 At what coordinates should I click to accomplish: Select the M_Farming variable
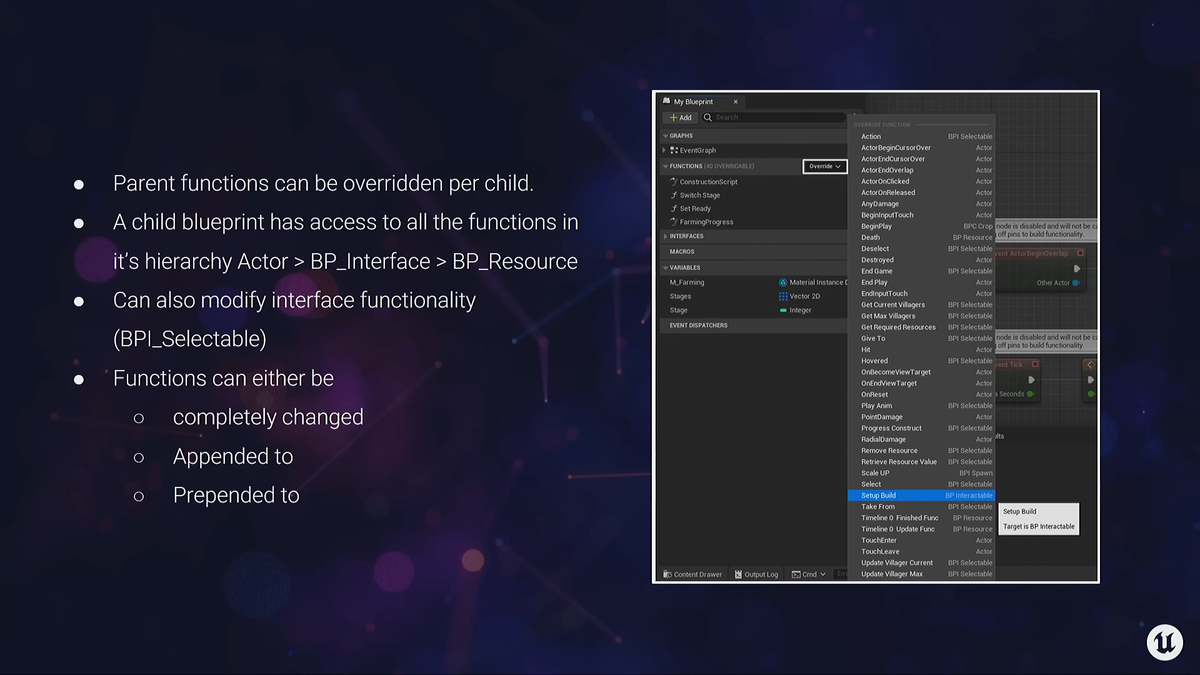click(687, 283)
